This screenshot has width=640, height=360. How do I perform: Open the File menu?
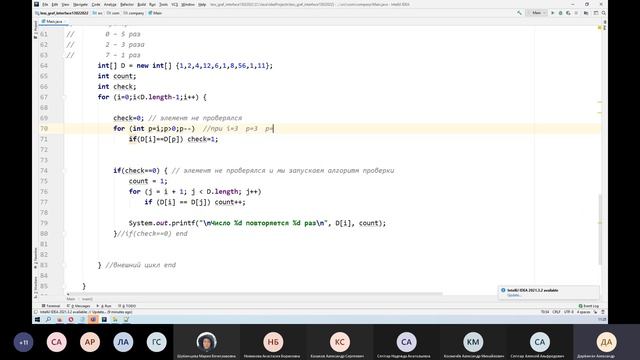click(x=45, y=4)
